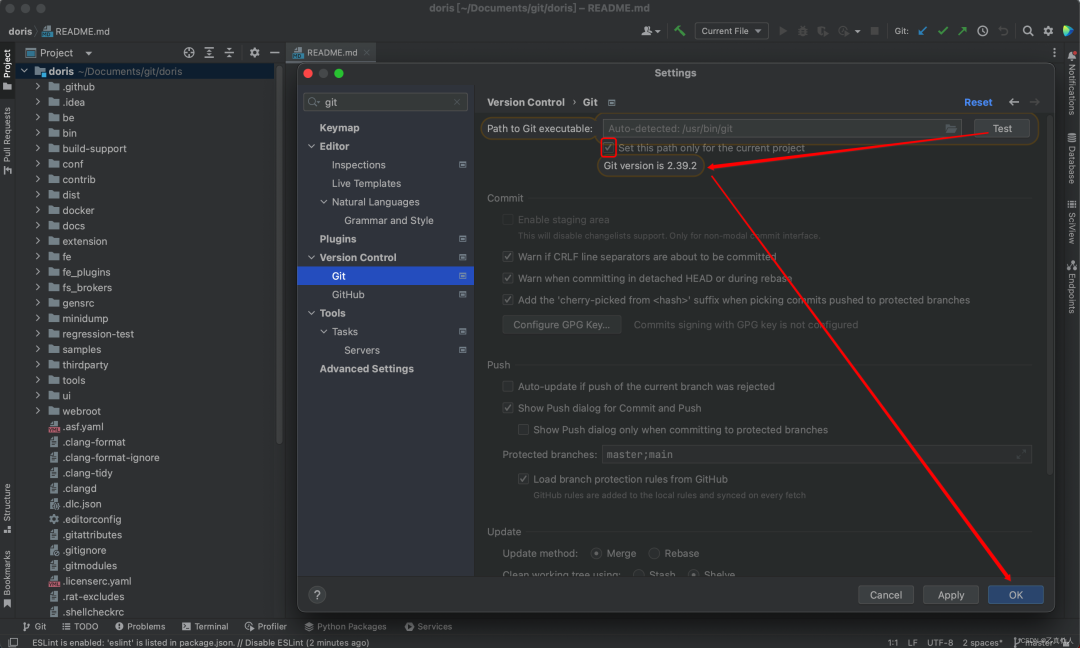This screenshot has height=648, width=1080.
Task: Click the Git rollback icon
Action: [x=1003, y=31]
